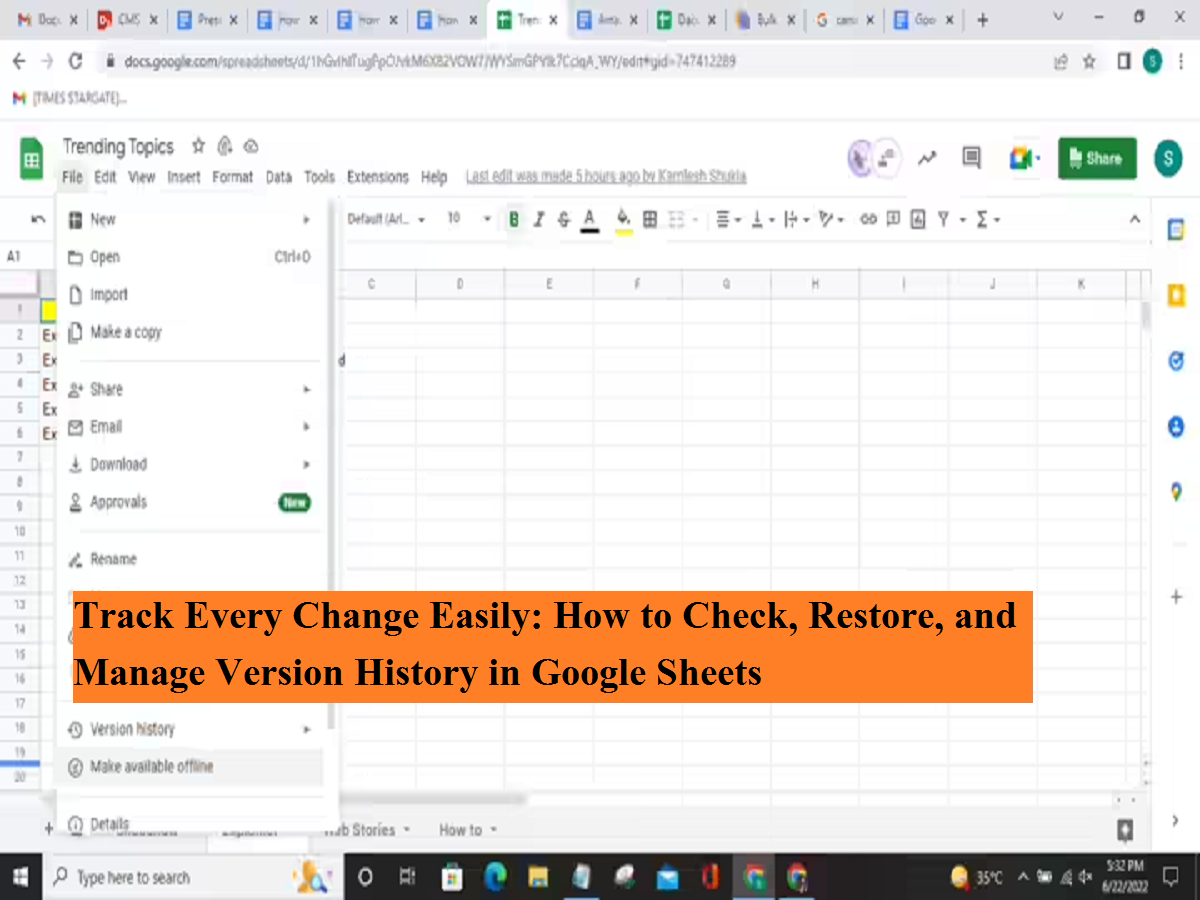Open the Extensions menu
The width and height of the screenshot is (1200, 900).
click(x=377, y=177)
